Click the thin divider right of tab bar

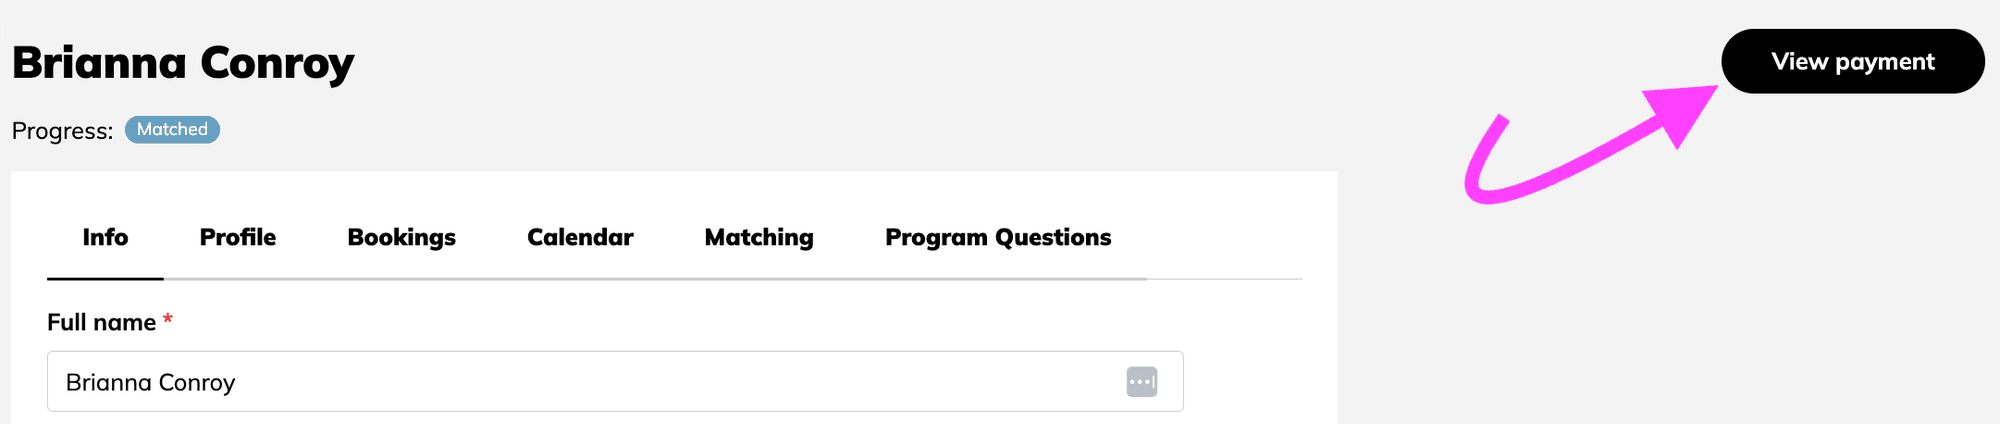tap(1225, 279)
